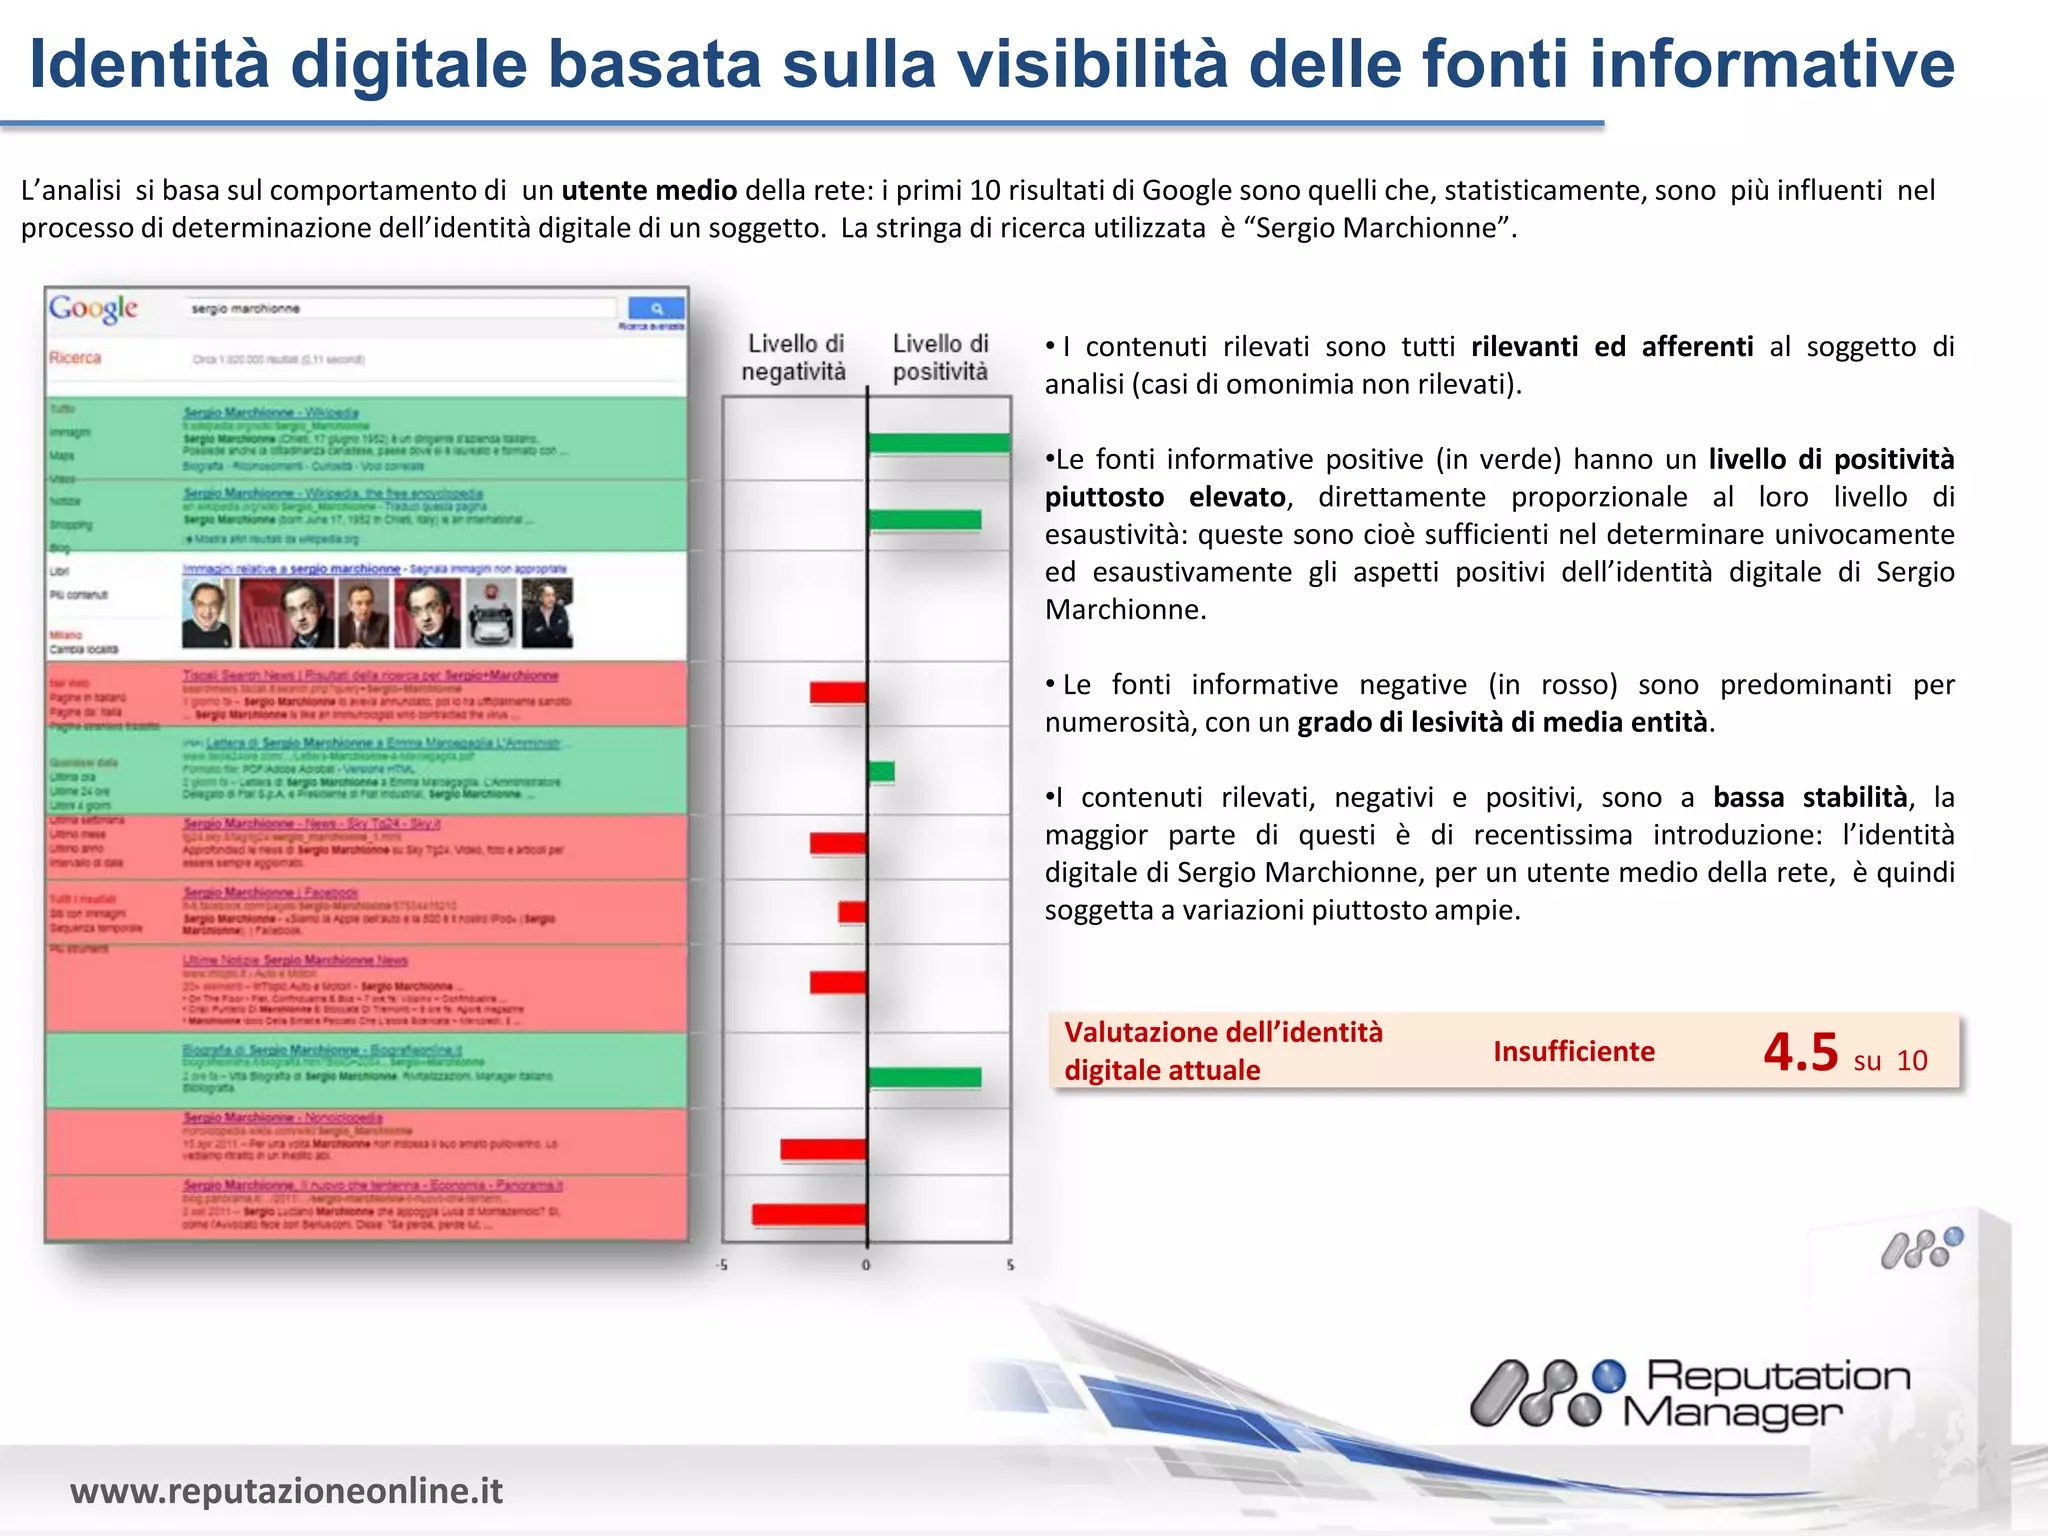Click bold phrase "grado di lesività di media entità"
Viewport: 2048px width, 1536px height.
[x=1502, y=722]
